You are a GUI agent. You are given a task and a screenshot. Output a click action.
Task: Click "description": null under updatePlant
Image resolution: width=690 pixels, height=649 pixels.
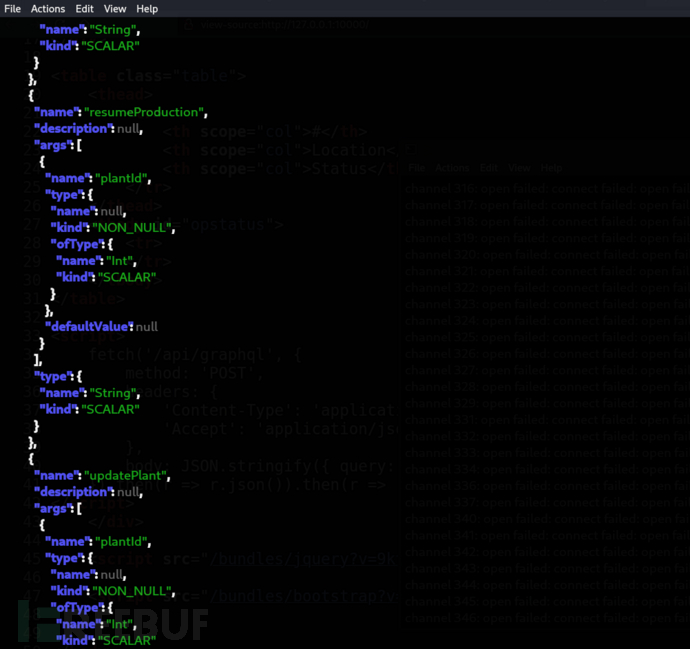pos(88,492)
